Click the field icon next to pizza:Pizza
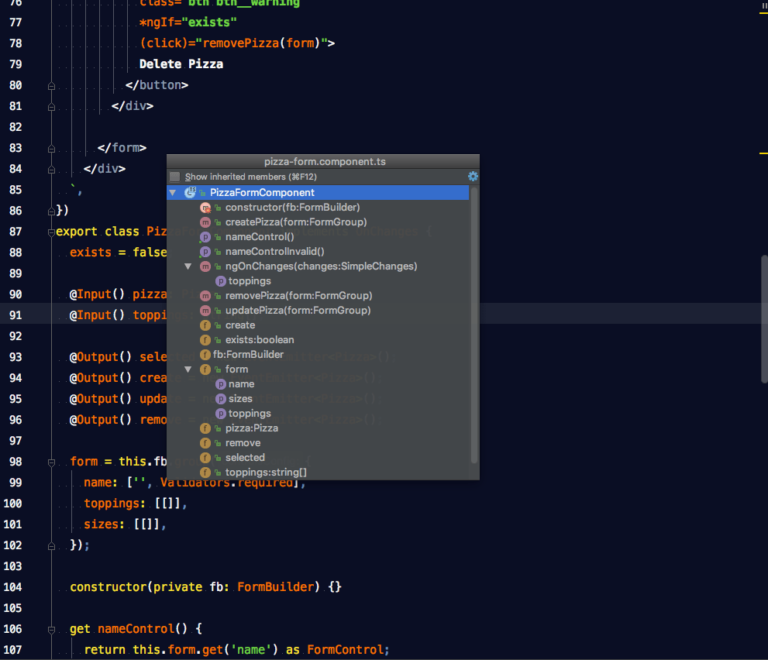The image size is (768, 660). click(x=205, y=428)
